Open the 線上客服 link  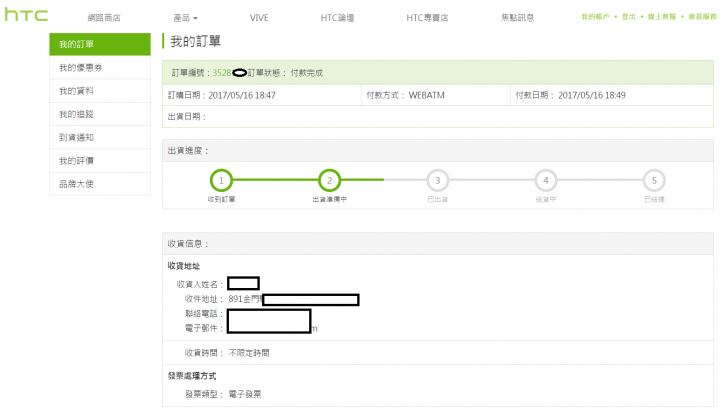(x=662, y=17)
